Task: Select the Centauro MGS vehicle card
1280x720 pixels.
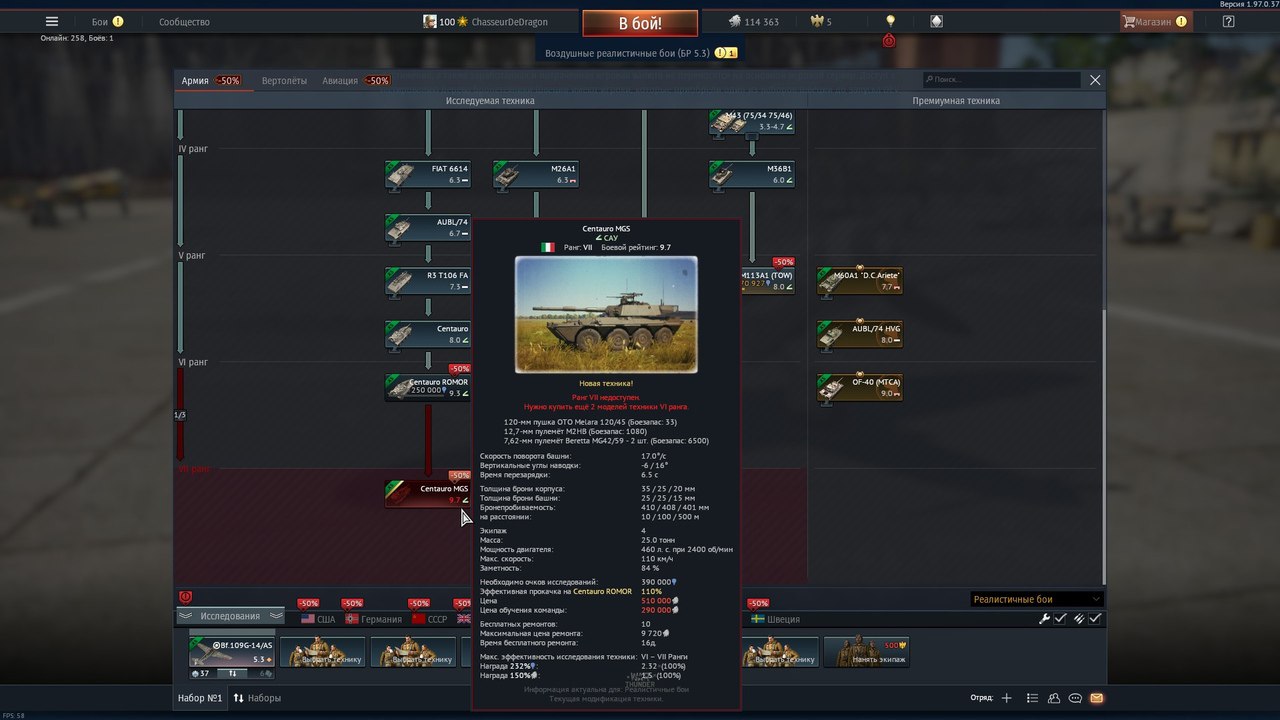Action: click(428, 494)
